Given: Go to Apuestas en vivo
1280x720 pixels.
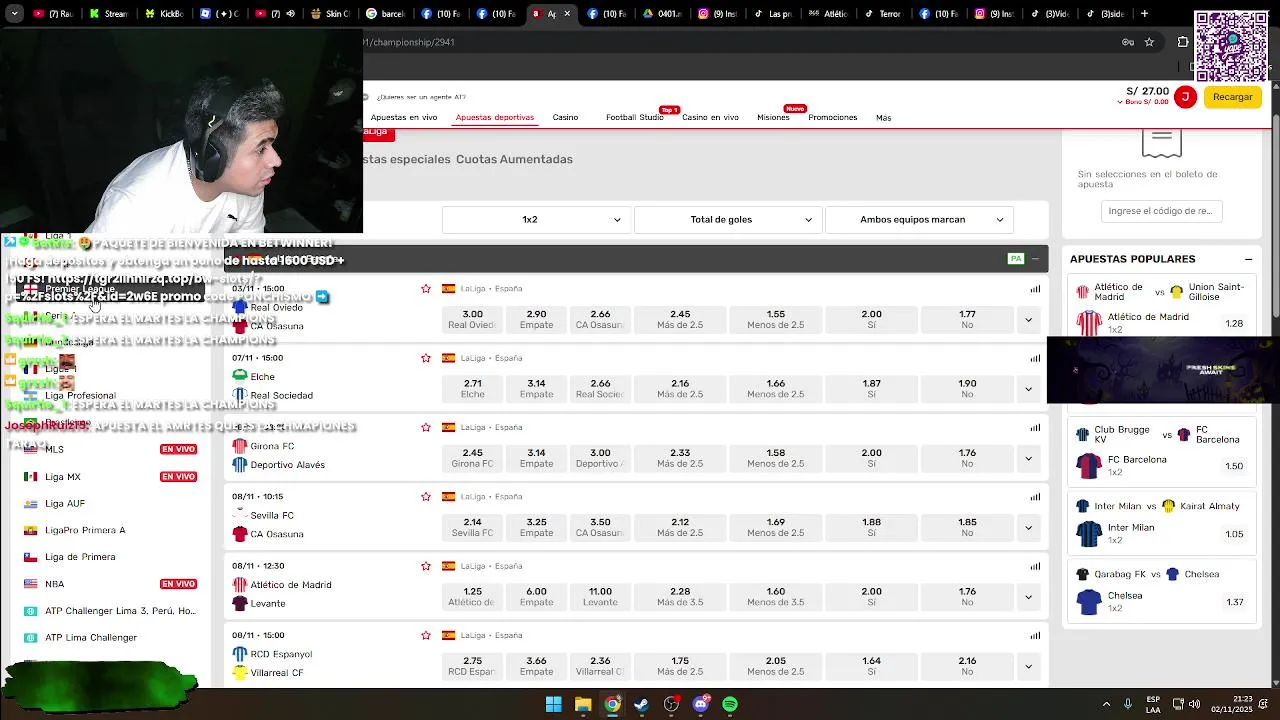Looking at the screenshot, I should pyautogui.click(x=404, y=117).
